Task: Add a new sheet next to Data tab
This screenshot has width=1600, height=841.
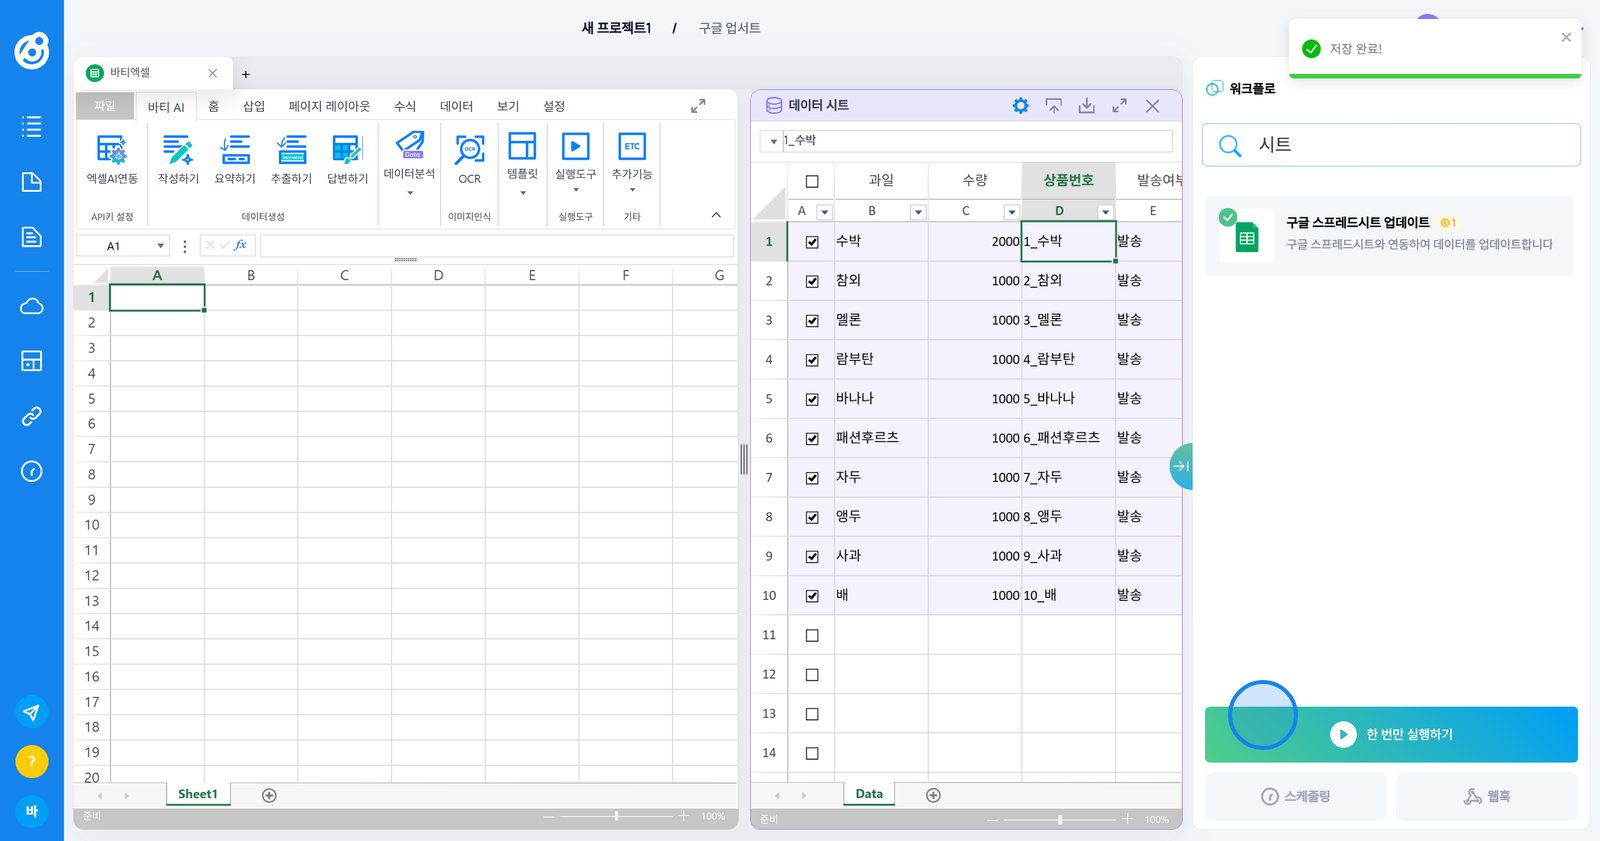Action: coord(933,795)
